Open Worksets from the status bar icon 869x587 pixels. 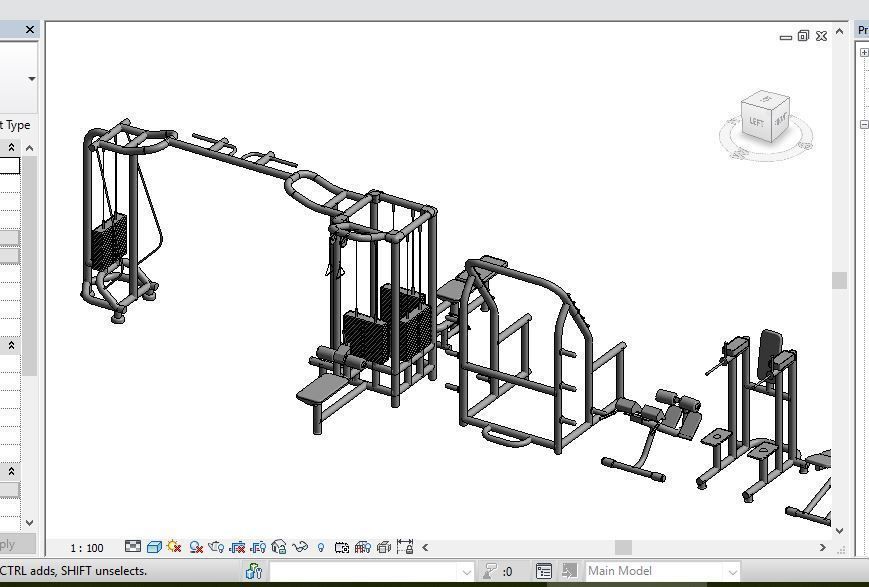pyautogui.click(x=255, y=571)
